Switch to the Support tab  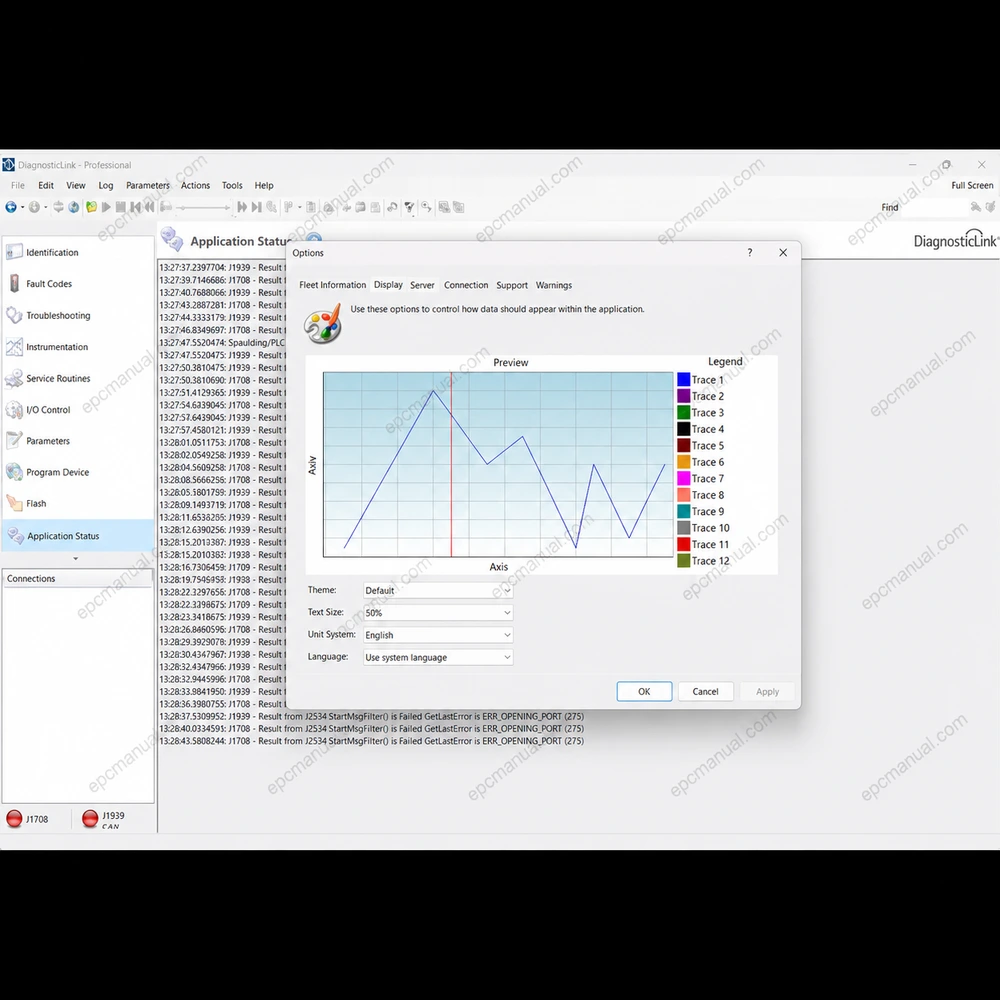tap(512, 285)
